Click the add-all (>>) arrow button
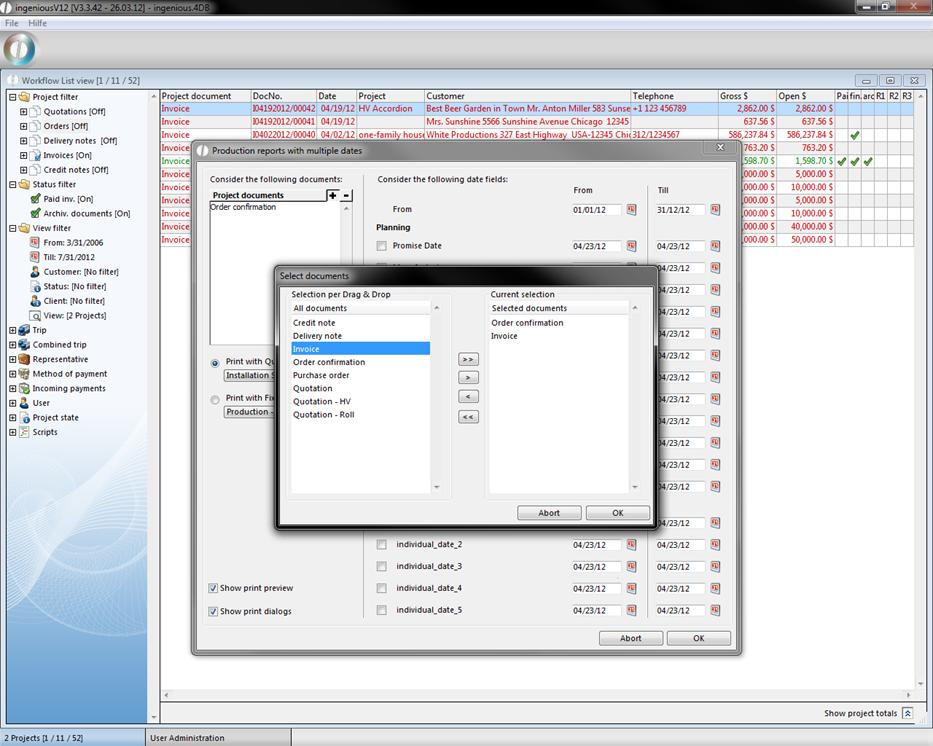The width and height of the screenshot is (933, 746). pyautogui.click(x=467, y=359)
